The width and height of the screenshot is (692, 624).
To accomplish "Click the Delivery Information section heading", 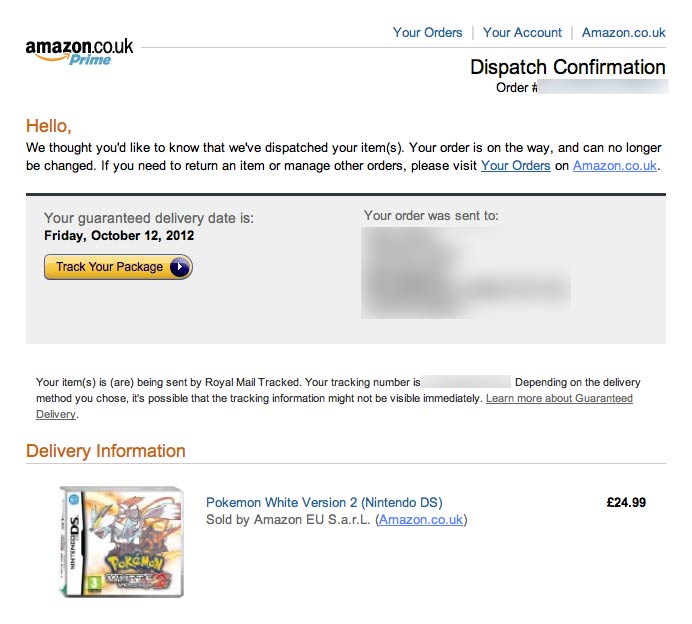I will click(106, 451).
